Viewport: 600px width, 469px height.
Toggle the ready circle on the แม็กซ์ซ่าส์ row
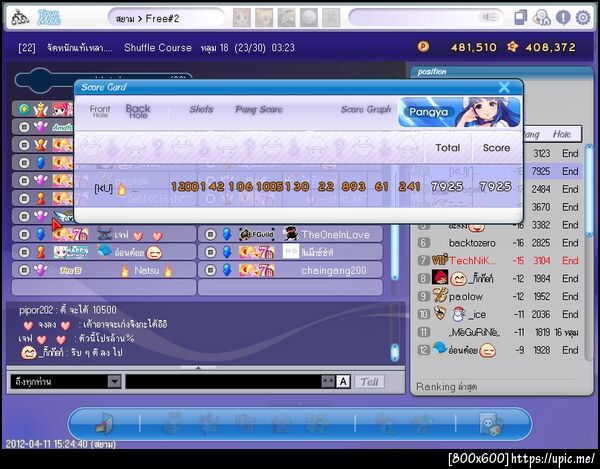[210, 252]
